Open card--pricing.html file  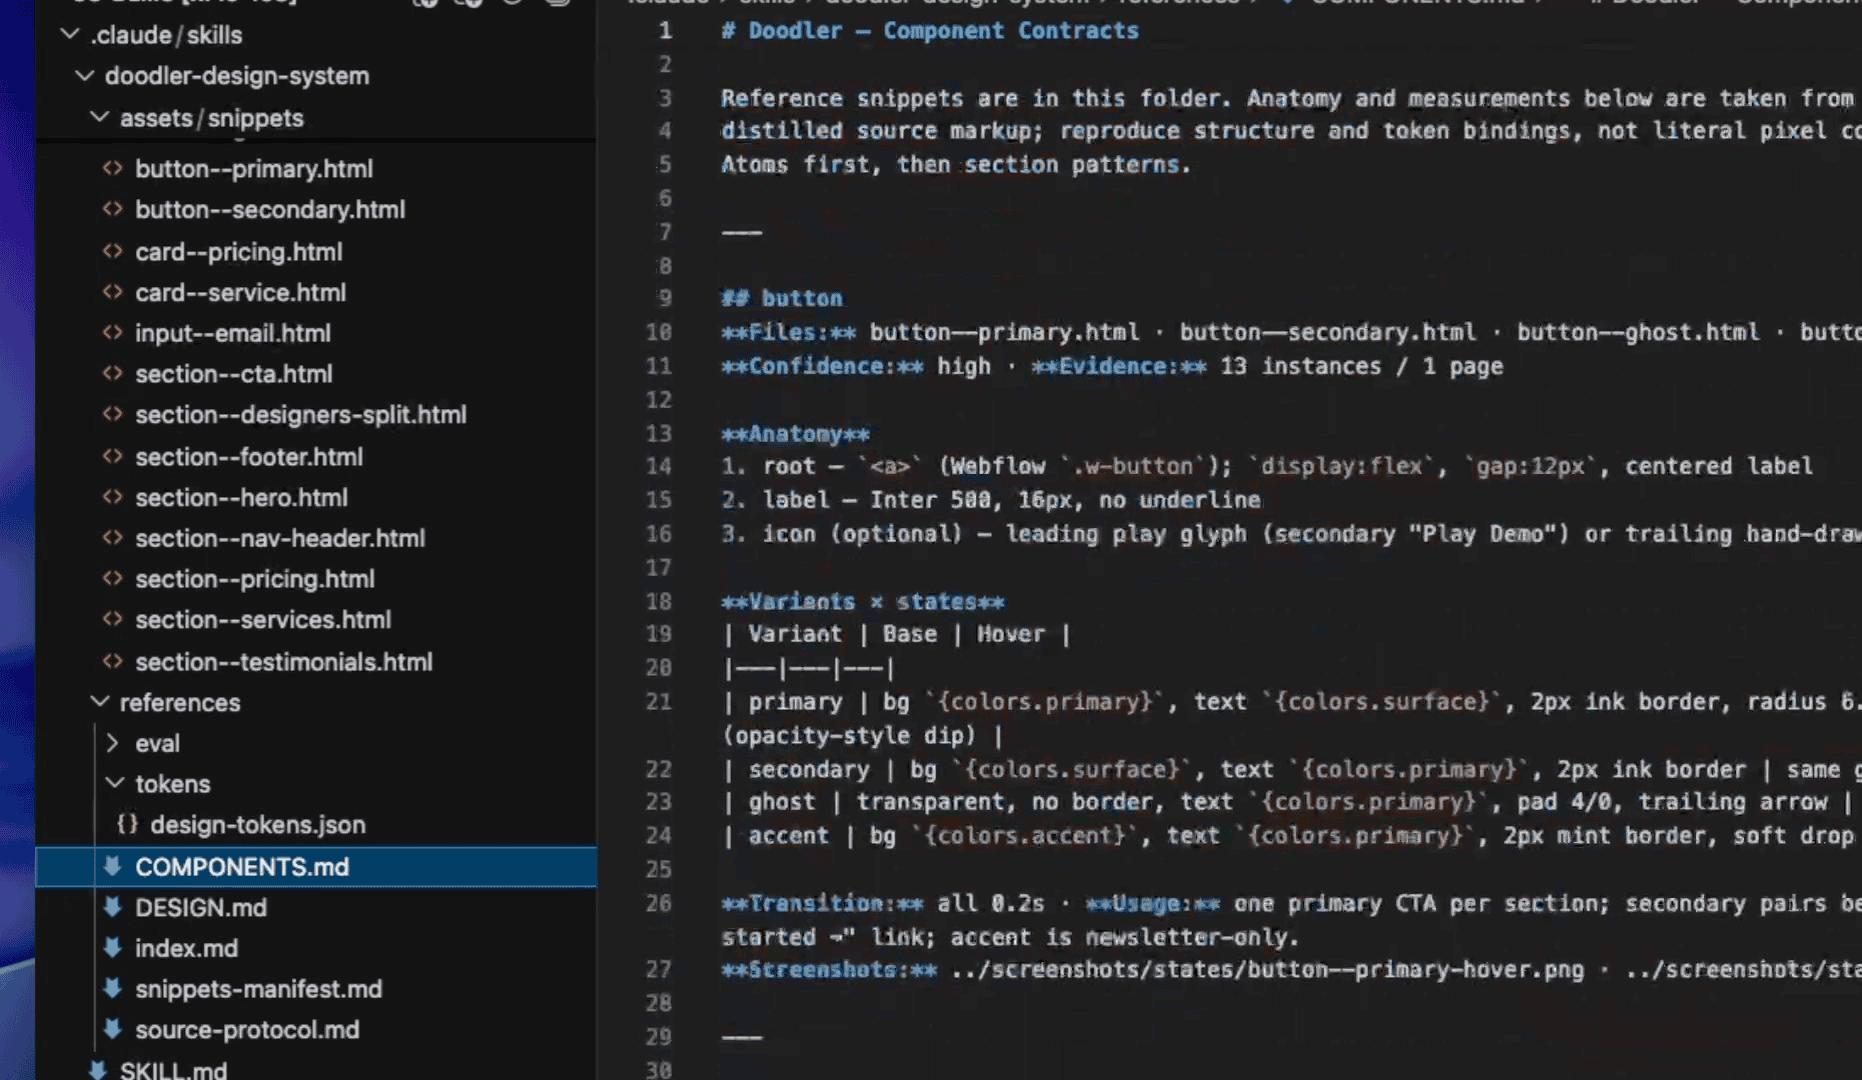click(x=238, y=252)
